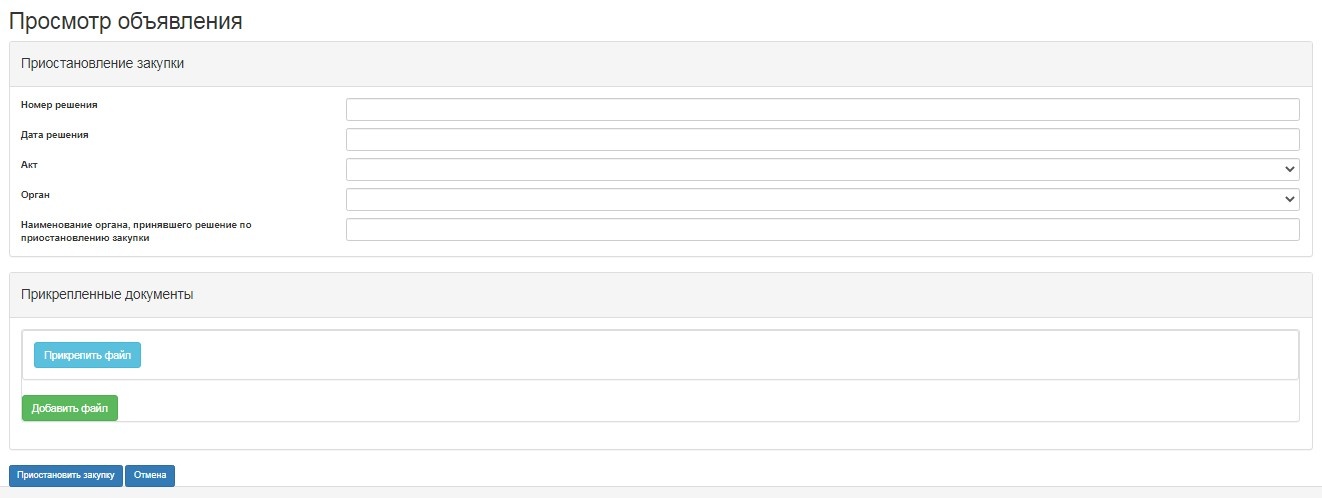Viewport: 1322px width, 498px height.
Task: Click the Дата решения label
Action: [x=55, y=134]
